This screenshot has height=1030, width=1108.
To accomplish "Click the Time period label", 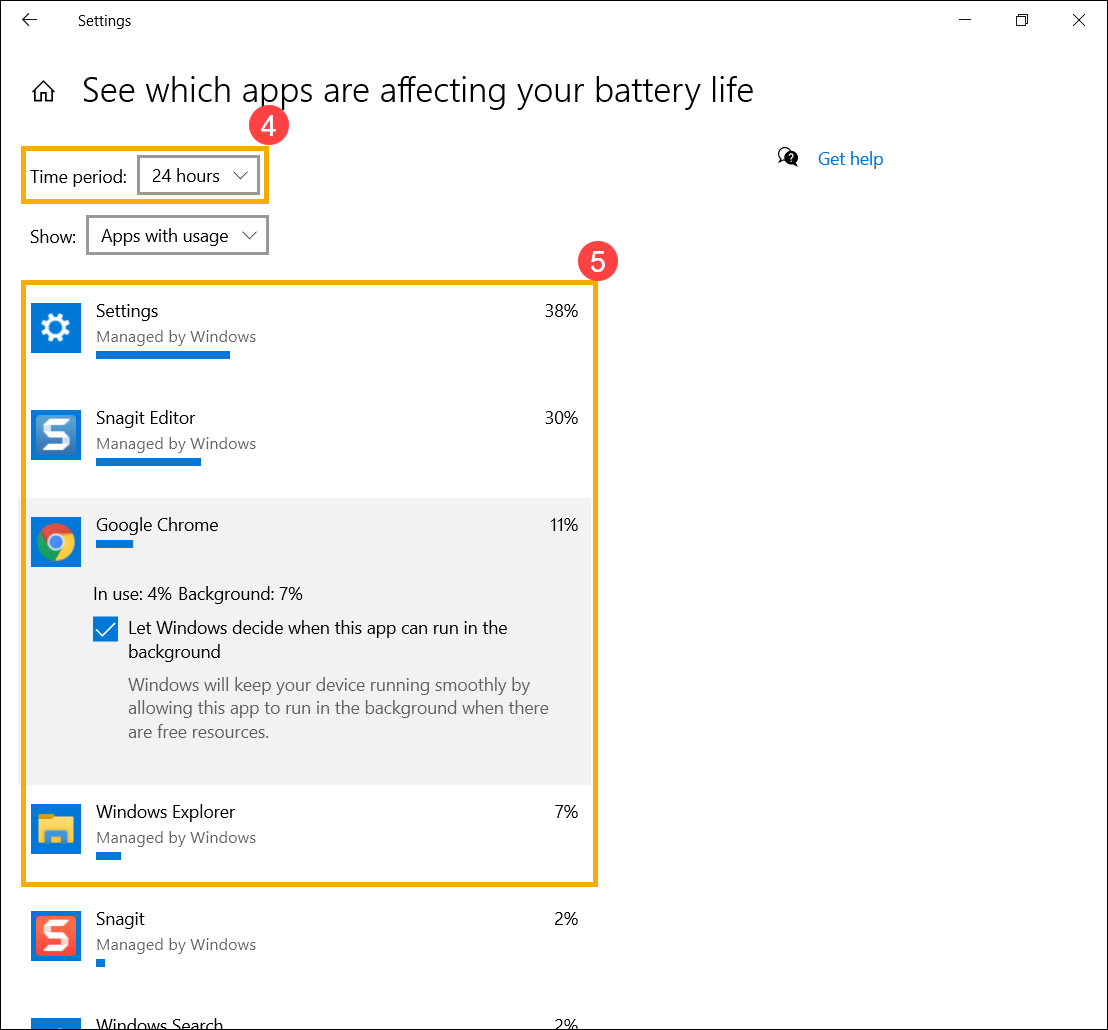I will [x=78, y=177].
